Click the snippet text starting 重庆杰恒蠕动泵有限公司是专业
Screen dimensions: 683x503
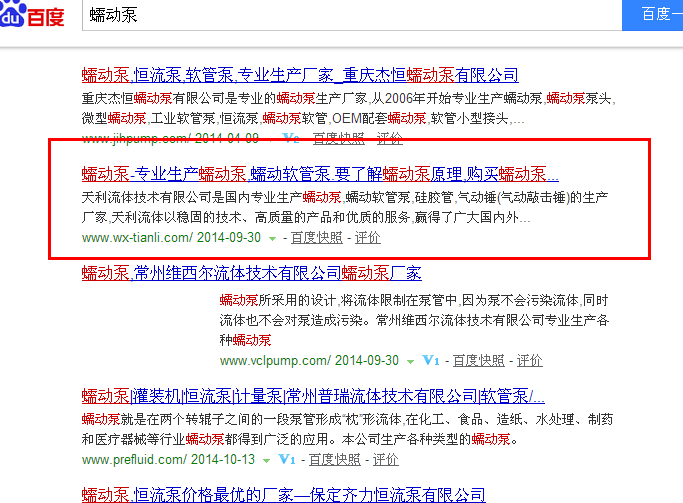348,108
